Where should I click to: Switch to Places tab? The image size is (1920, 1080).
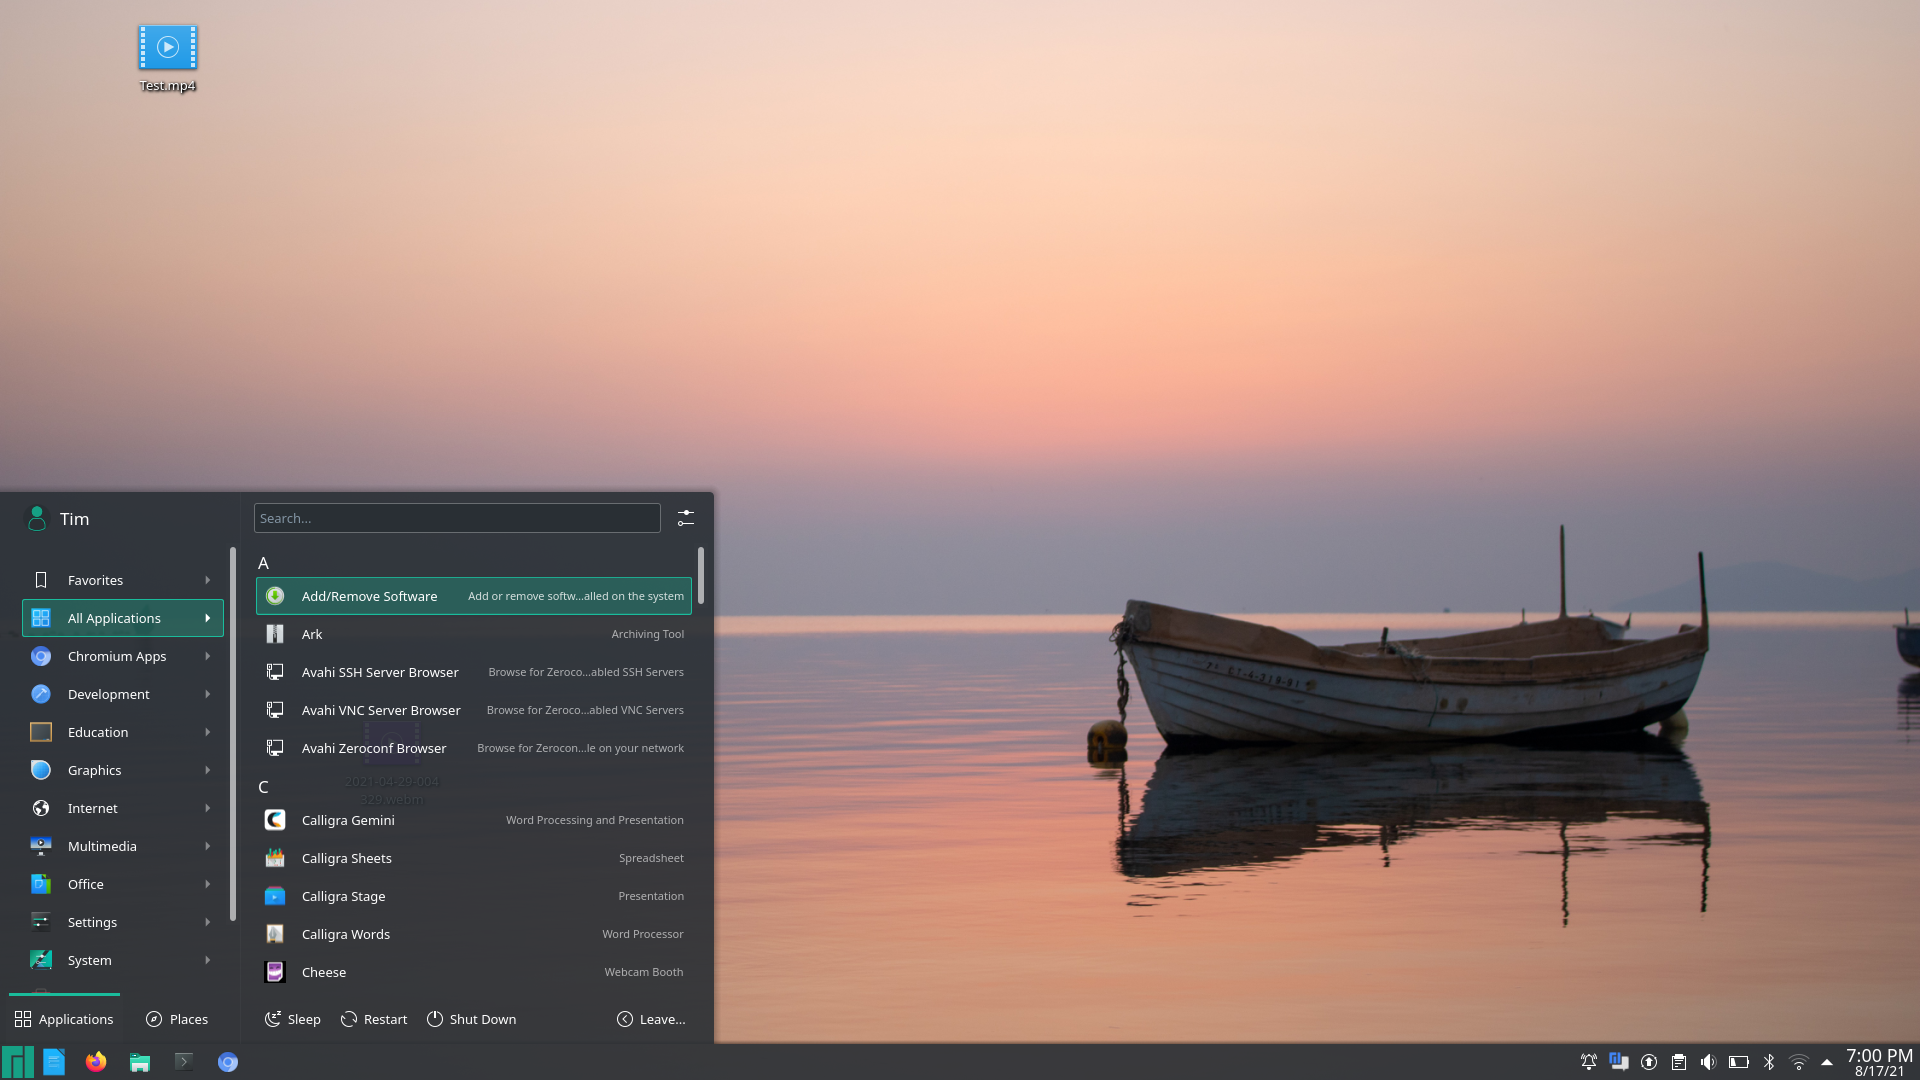point(177,1019)
